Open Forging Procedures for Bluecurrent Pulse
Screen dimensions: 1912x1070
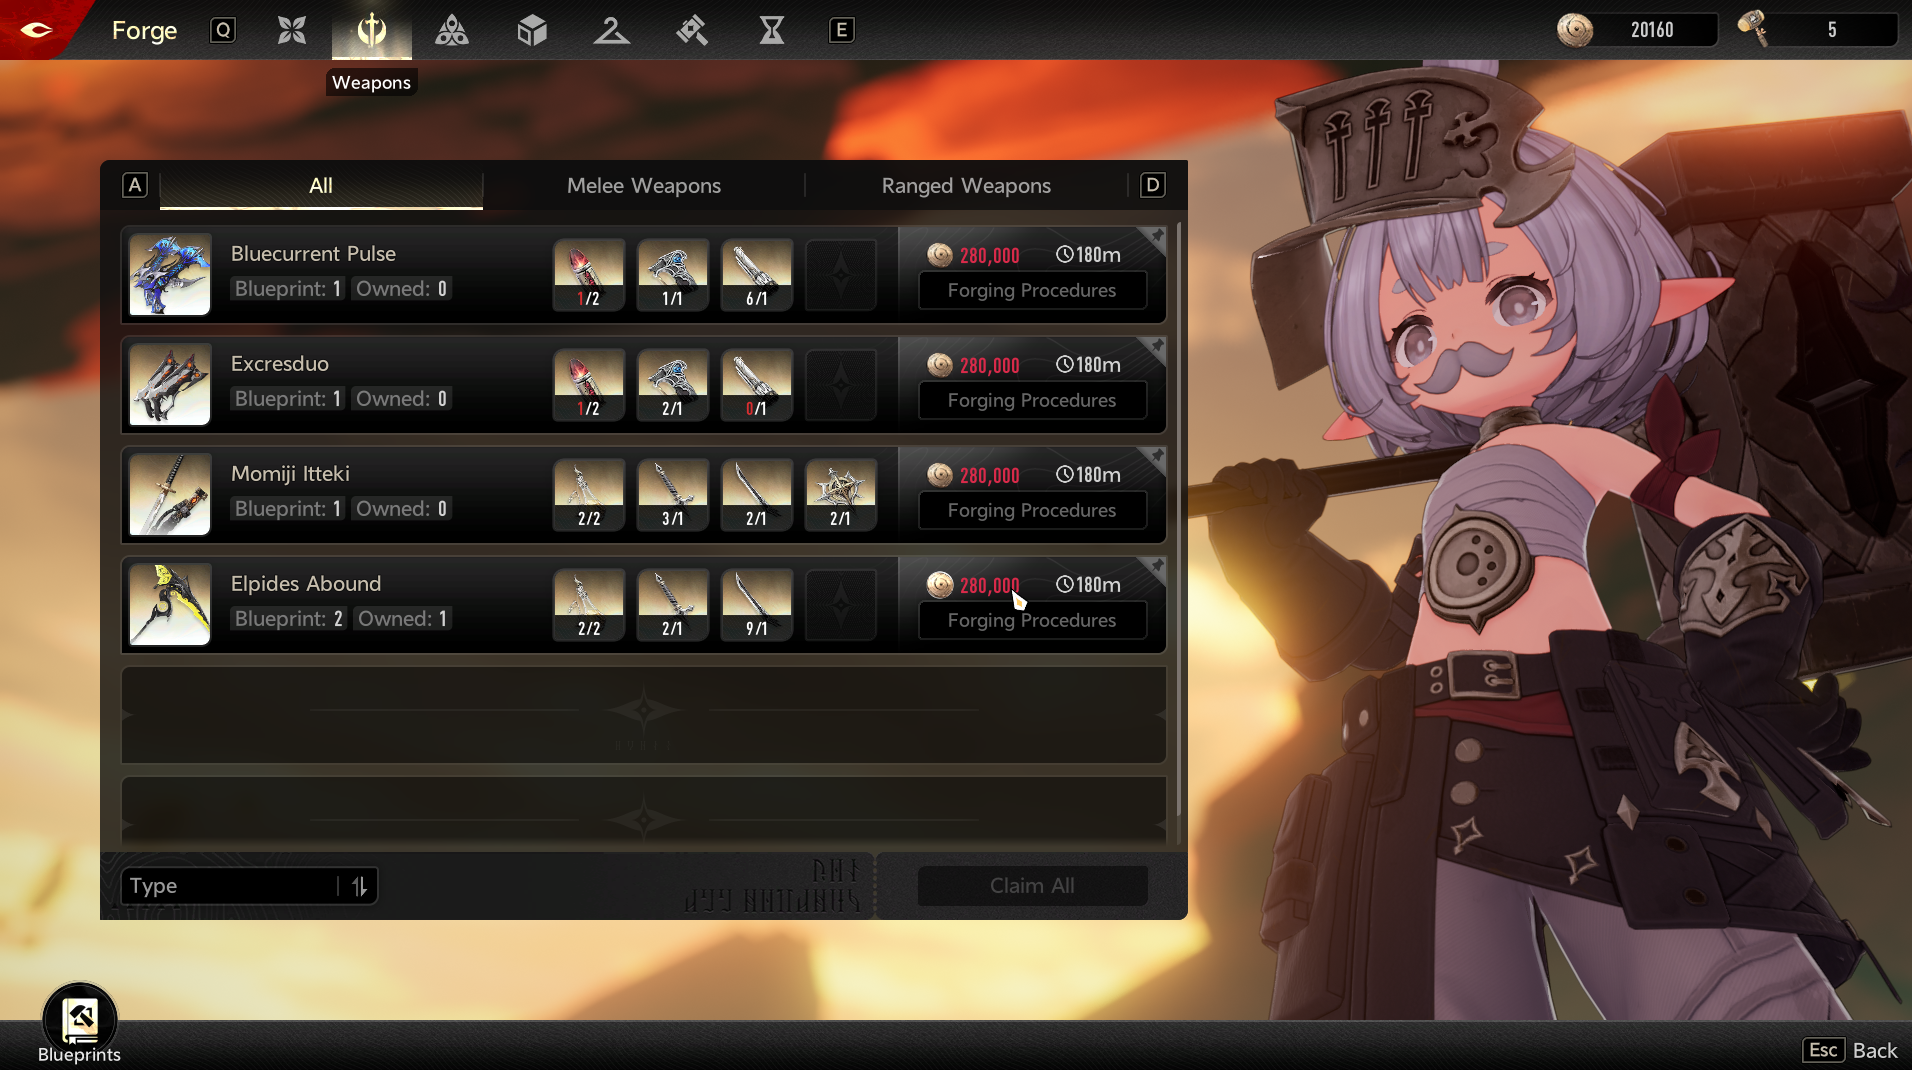pos(1032,291)
